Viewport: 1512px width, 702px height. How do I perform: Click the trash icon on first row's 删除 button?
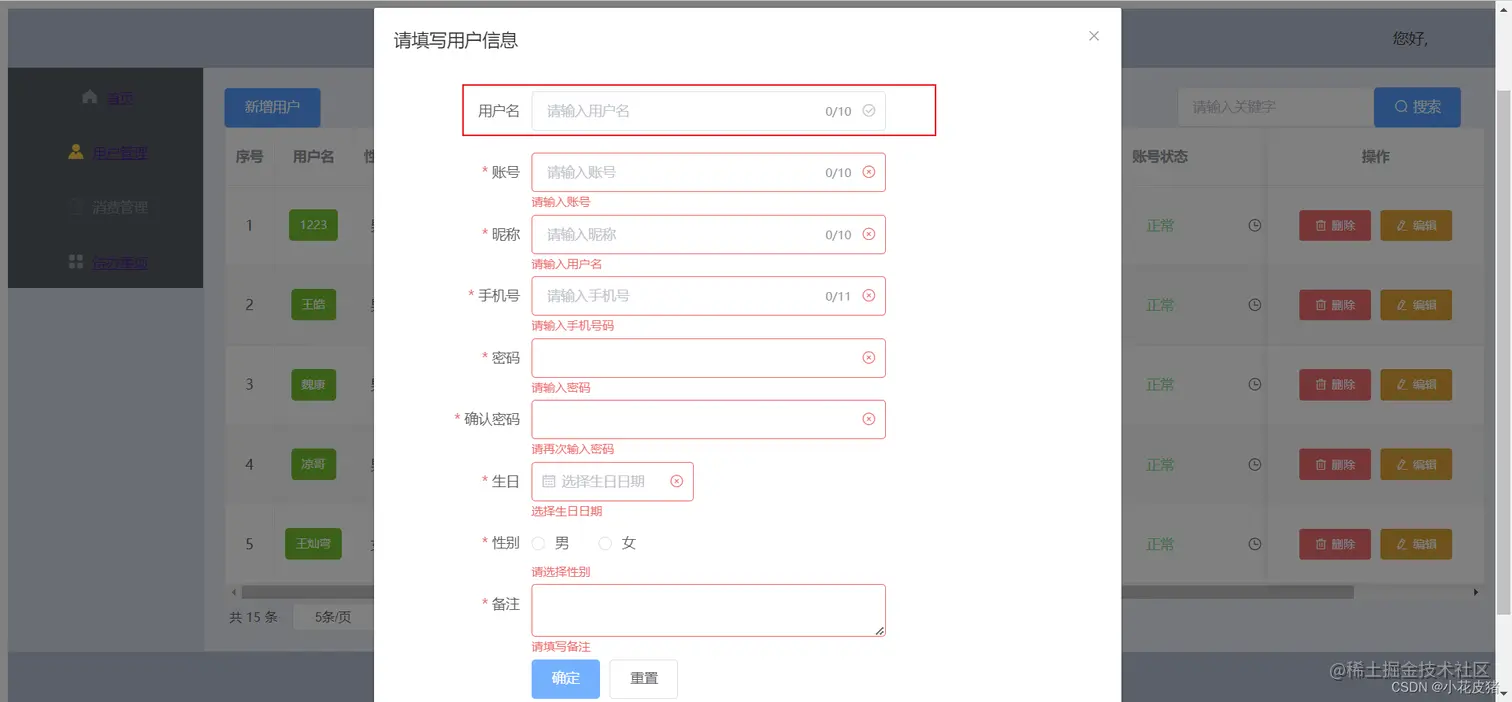(x=1321, y=225)
